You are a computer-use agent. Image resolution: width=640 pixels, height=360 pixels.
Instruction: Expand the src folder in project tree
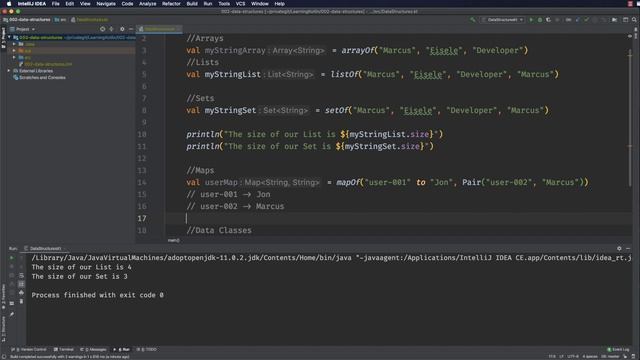pos(14,58)
